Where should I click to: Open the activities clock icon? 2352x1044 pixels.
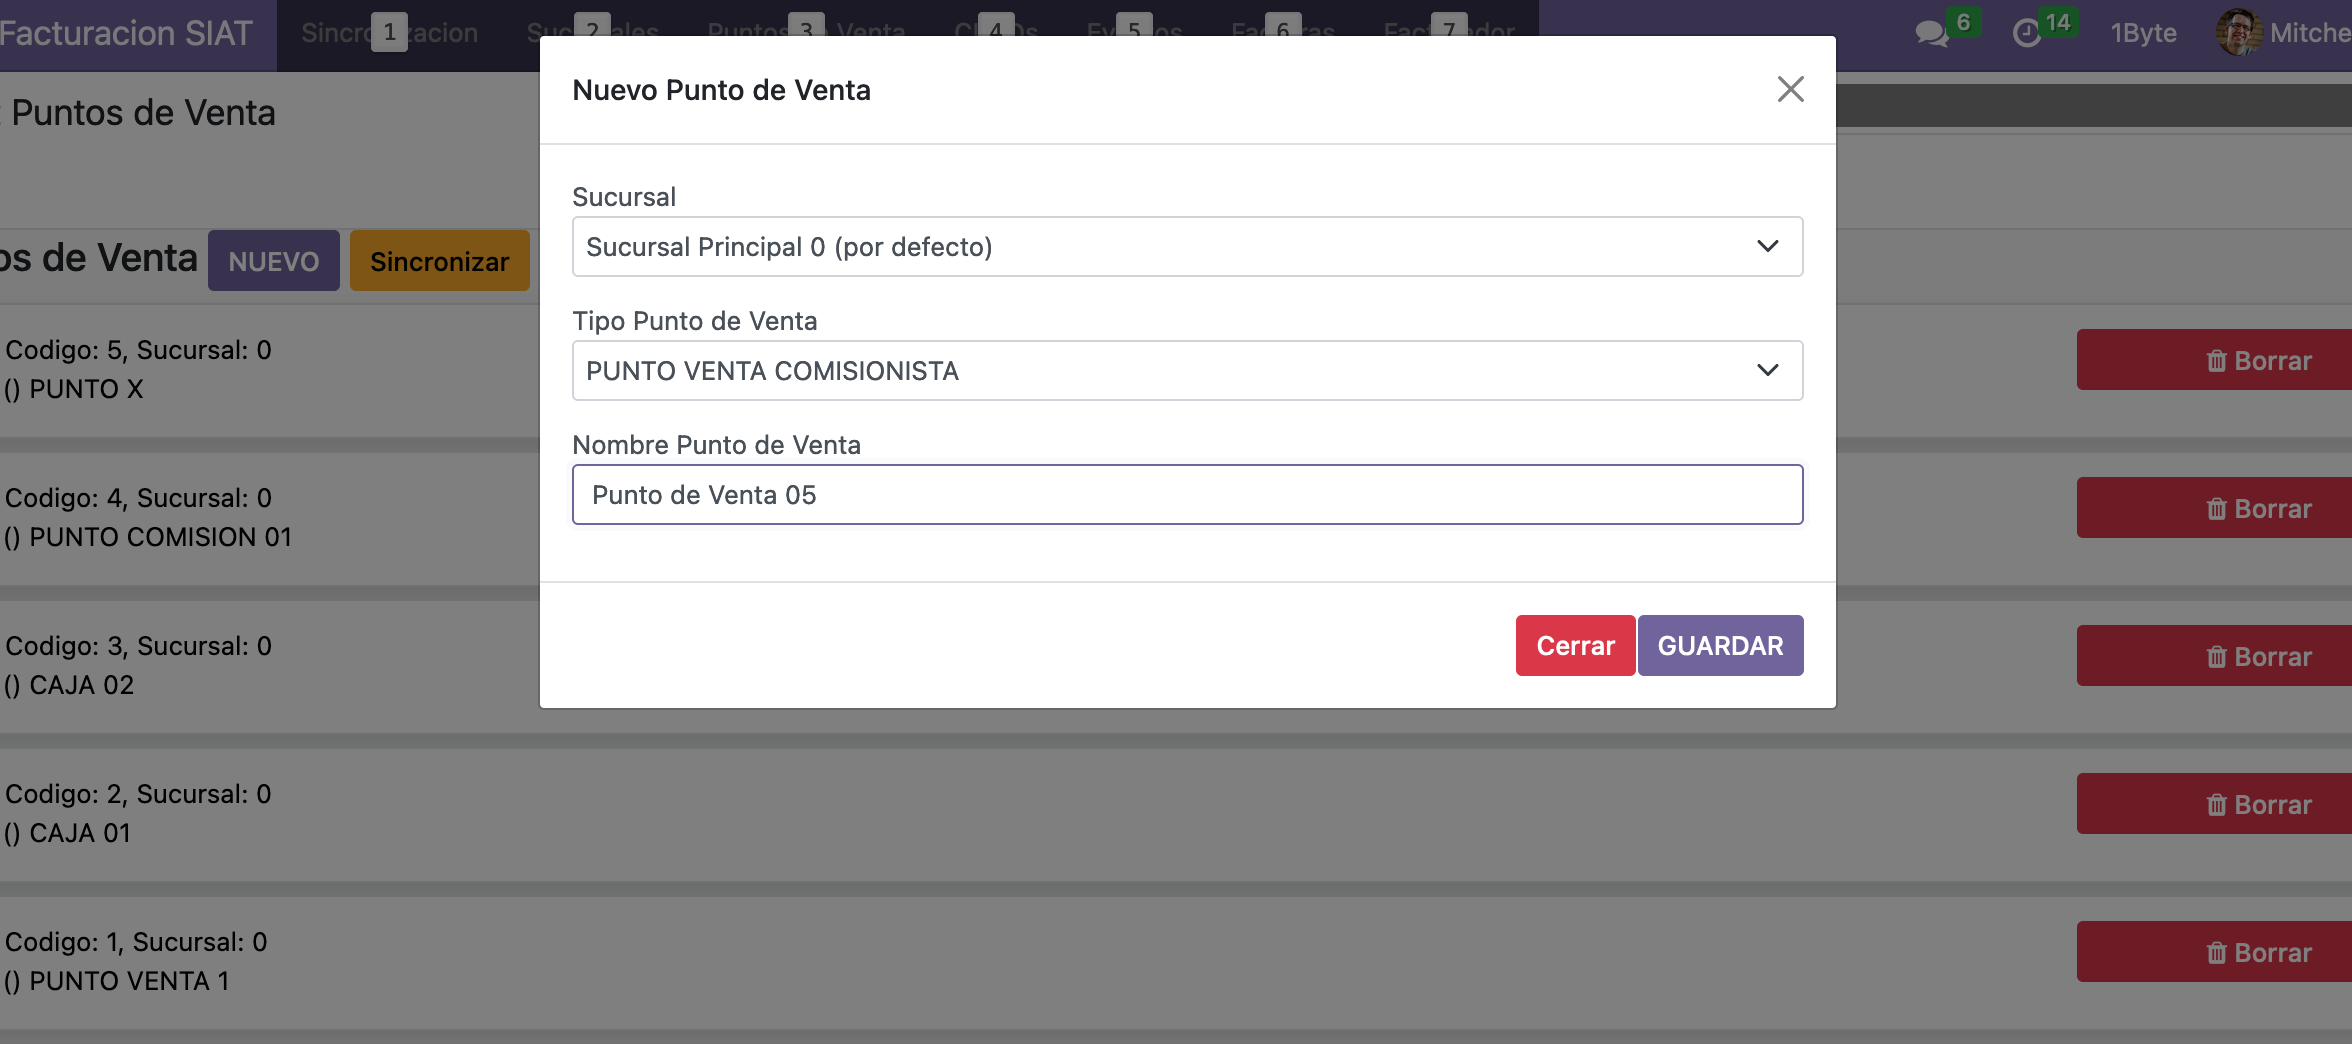[x=2026, y=33]
